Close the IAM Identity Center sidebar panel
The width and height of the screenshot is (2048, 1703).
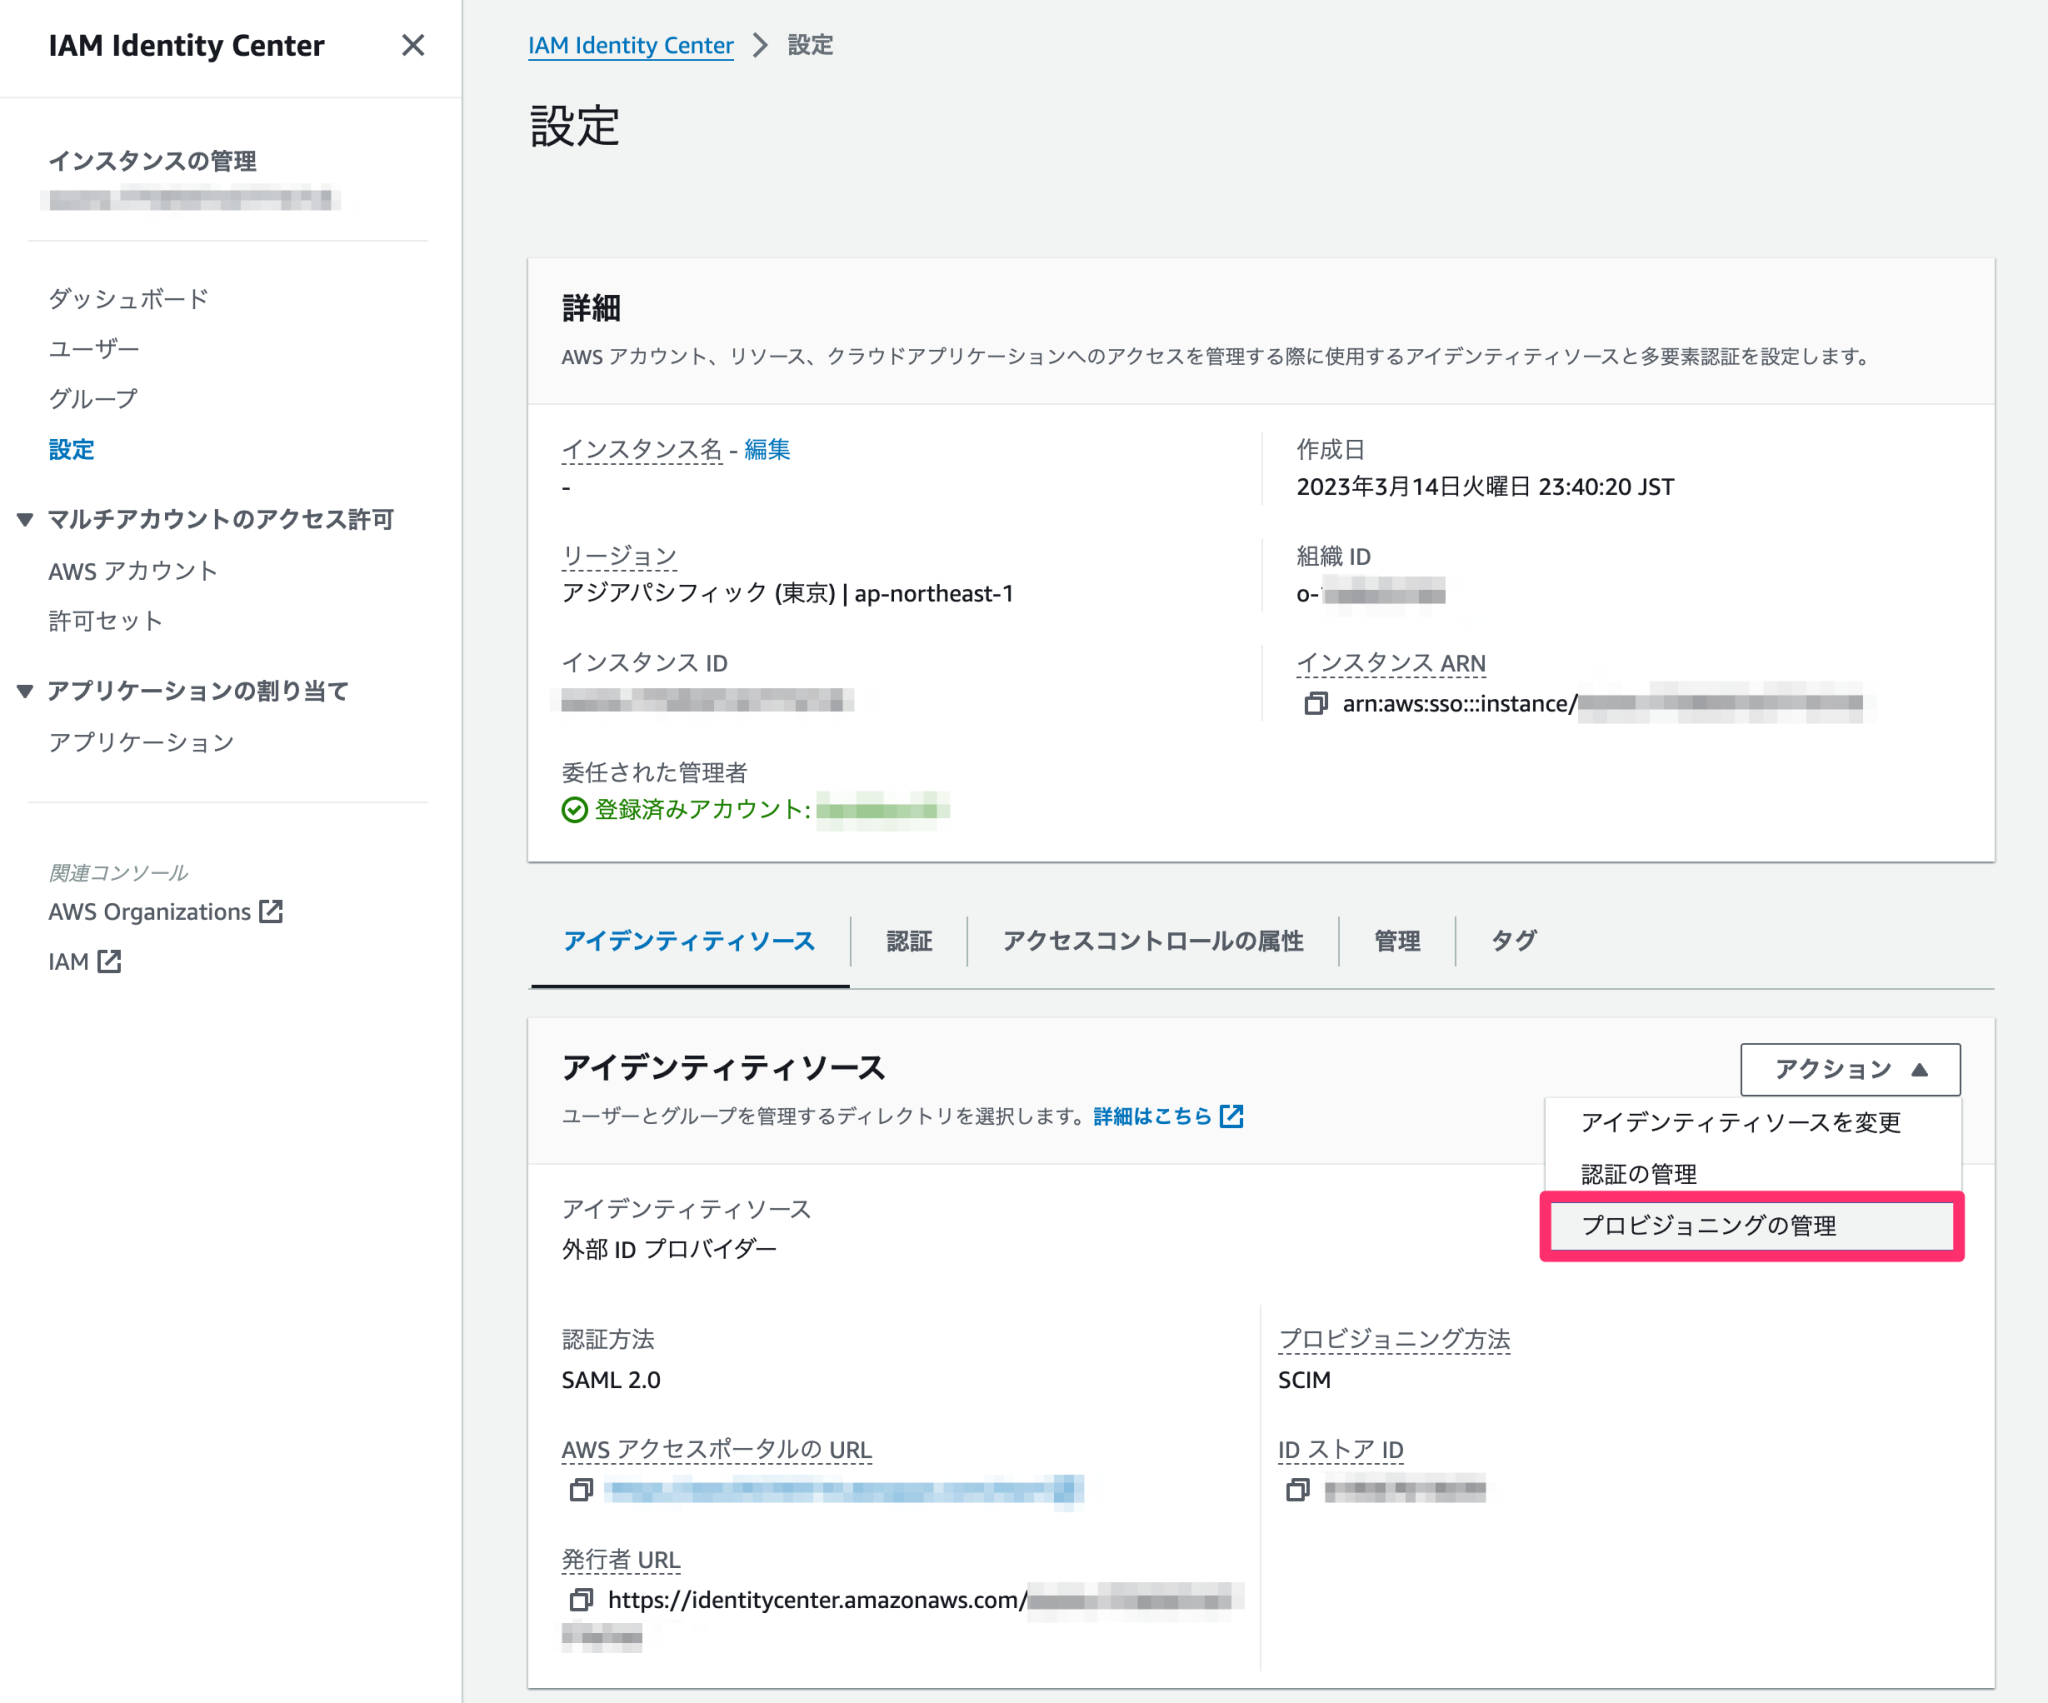click(x=412, y=46)
